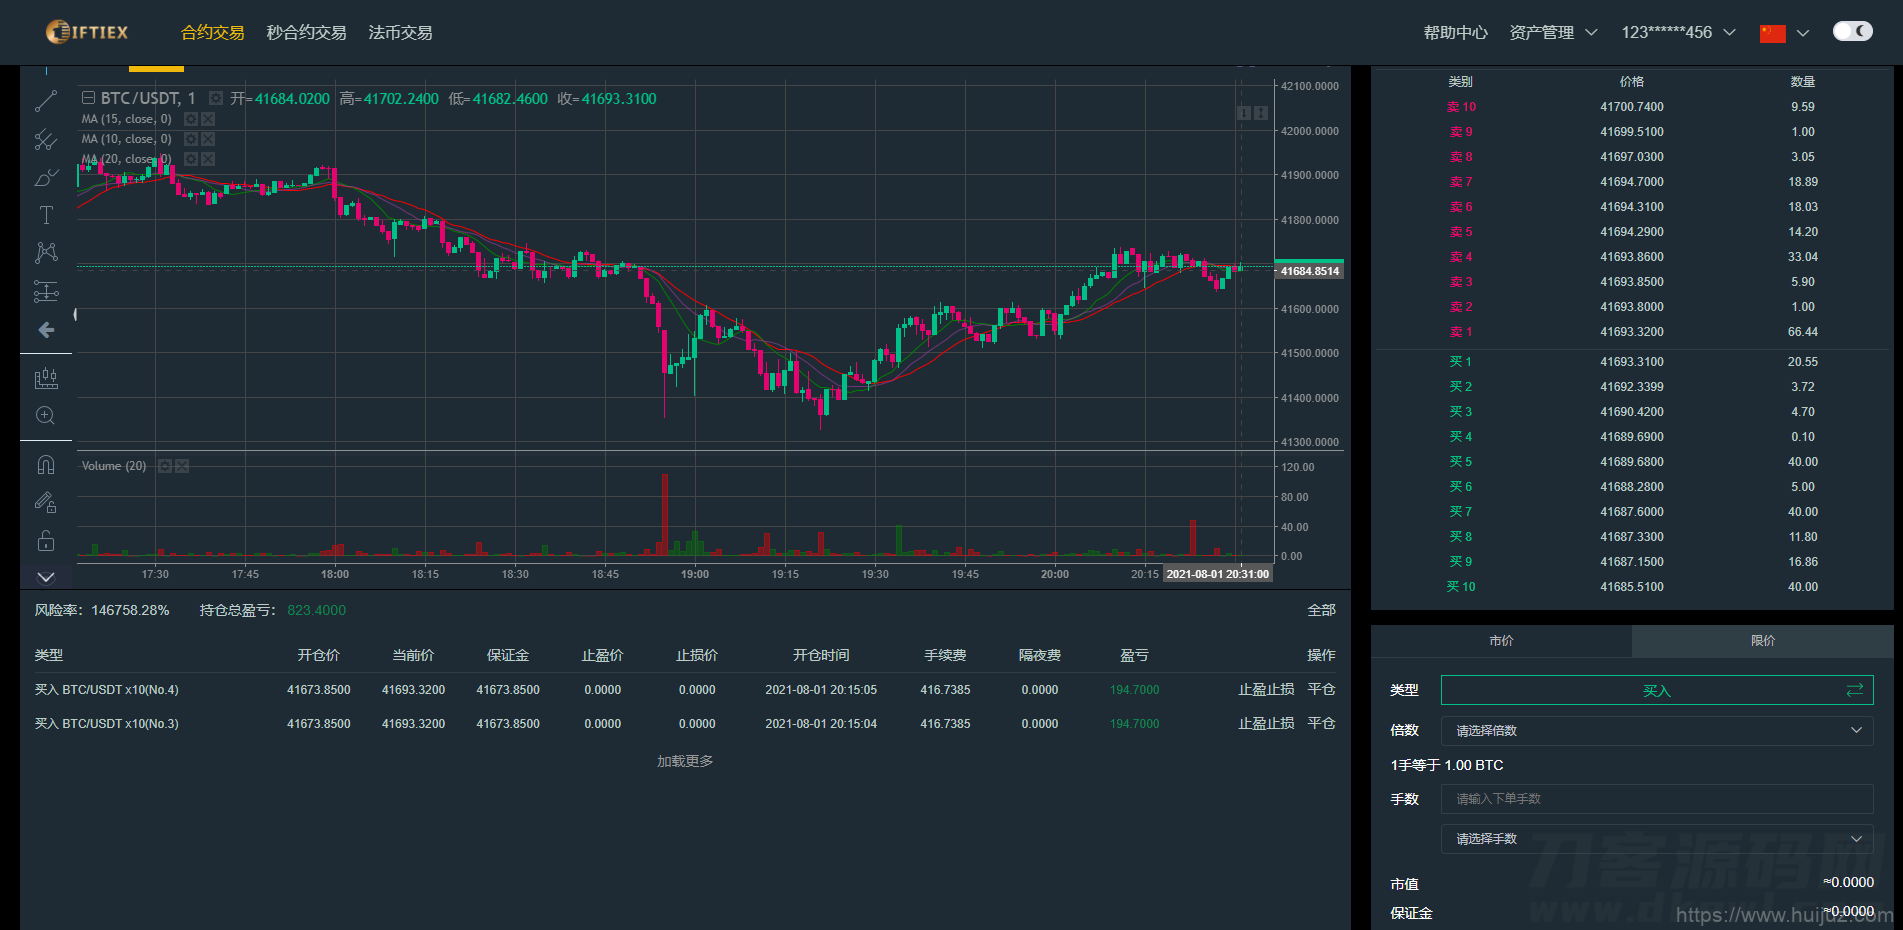Image resolution: width=1903 pixels, height=930 pixels.
Task: Click 止盈止损 for position No.4
Action: 1266,690
